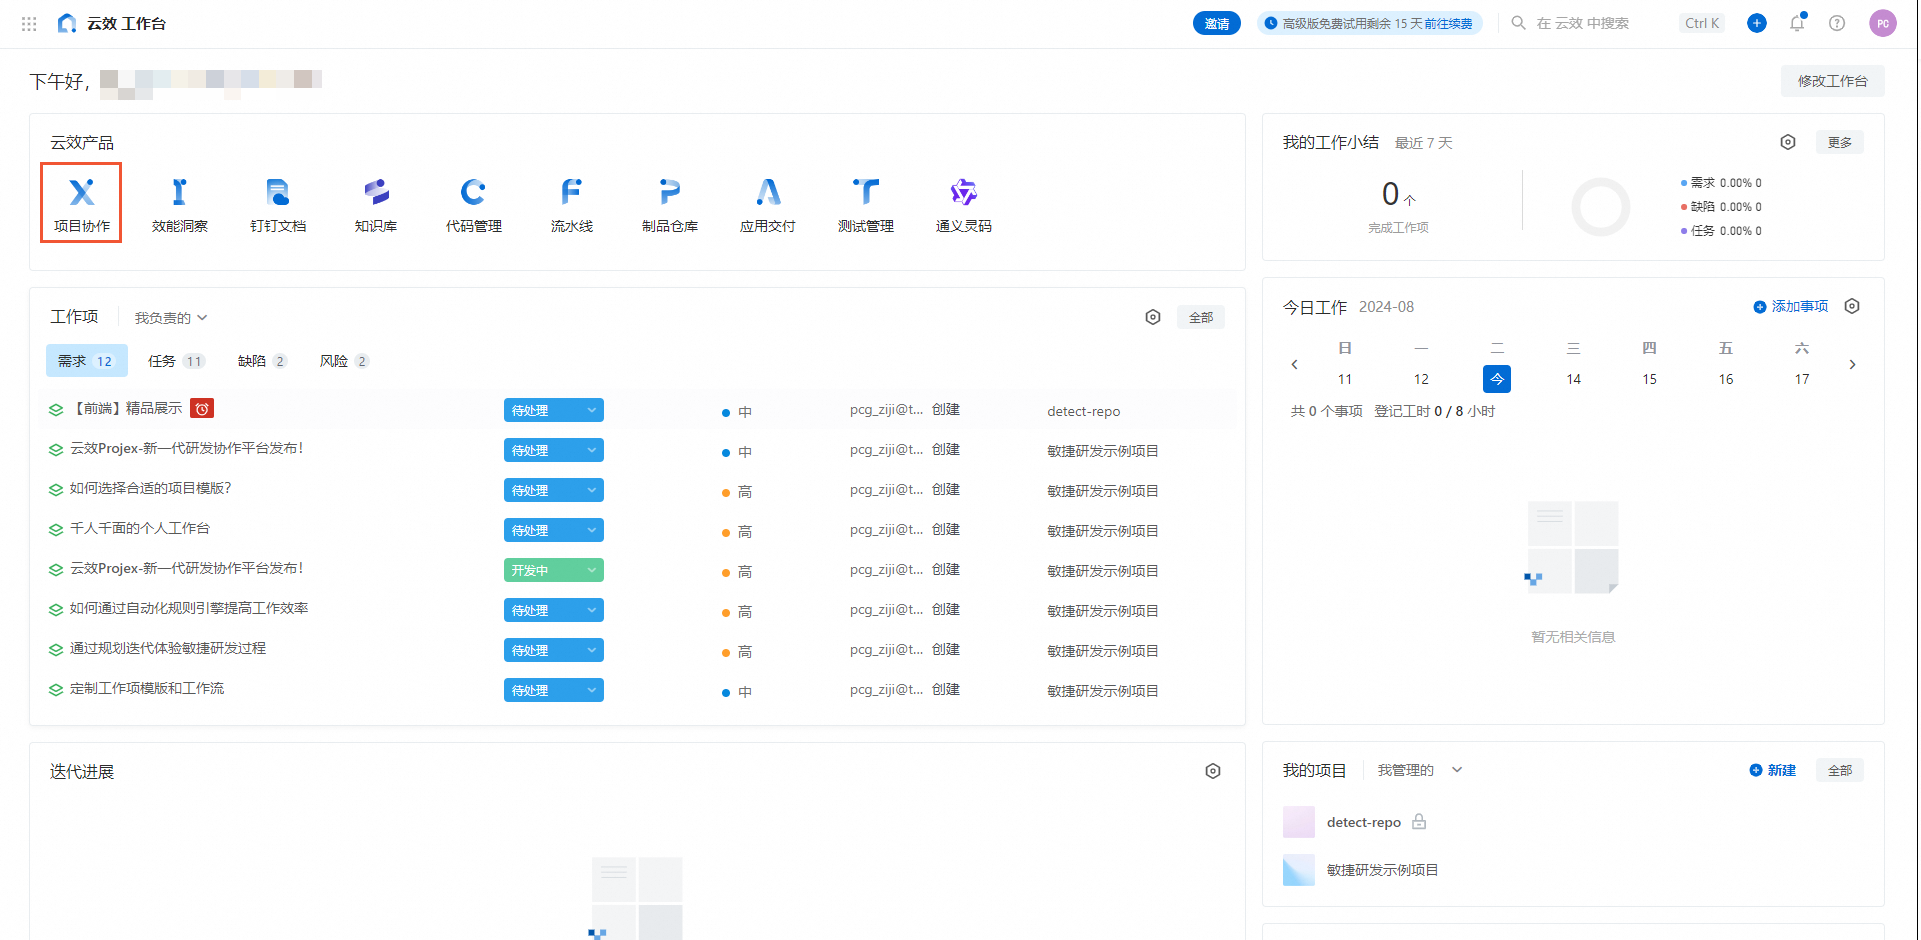
Task: Click 全部 in the 工作项 card
Action: (x=1201, y=317)
